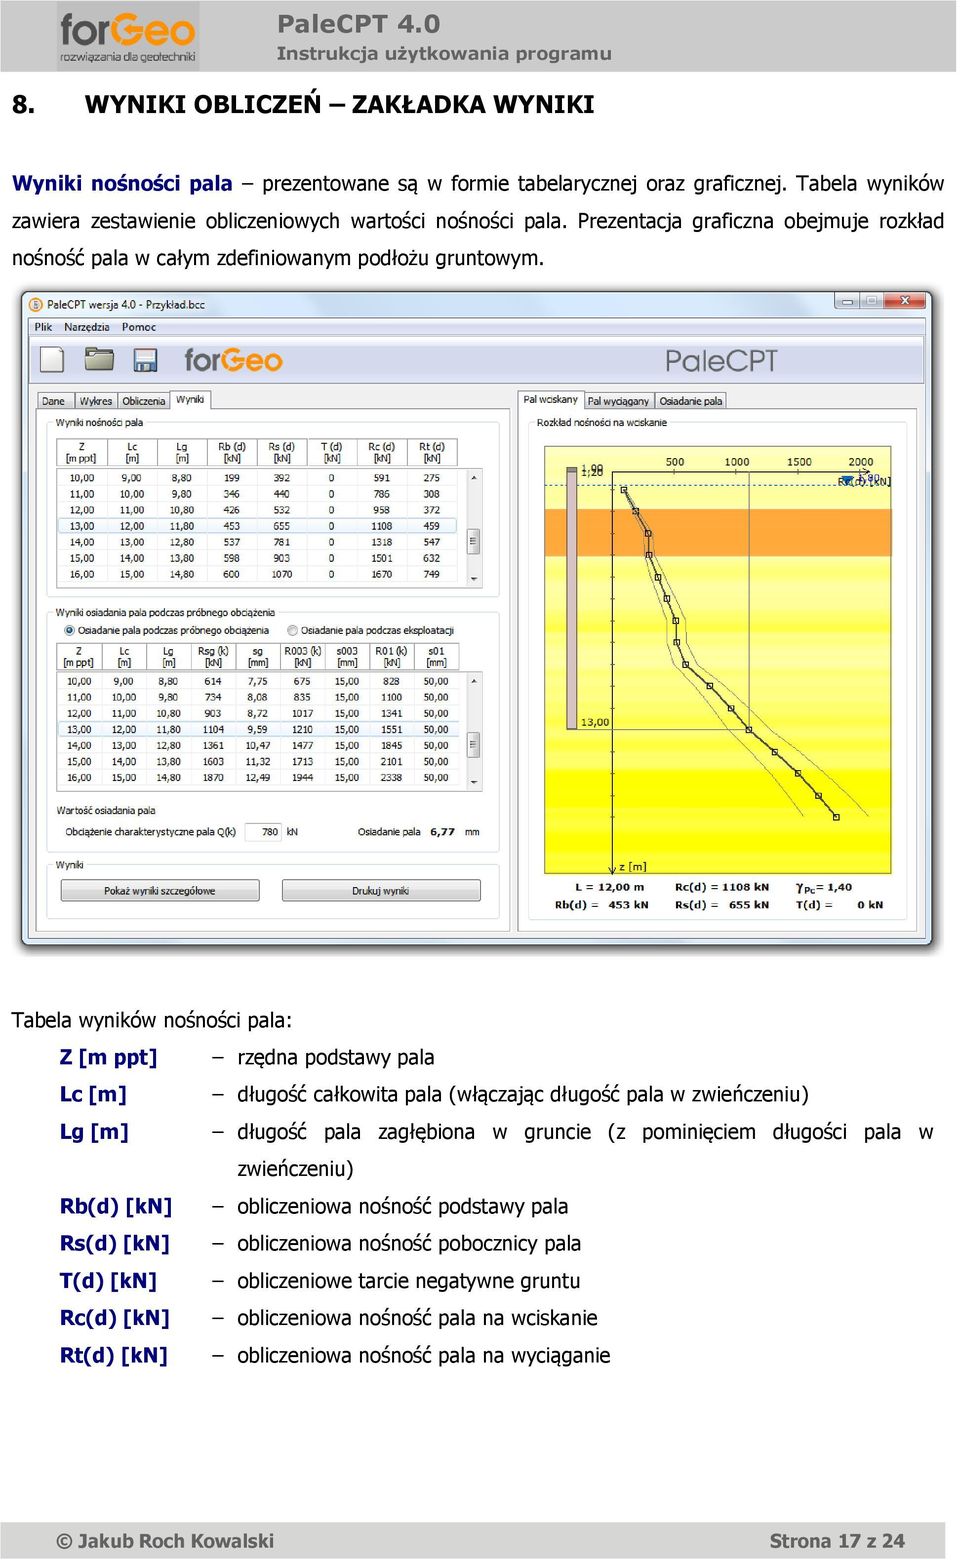Click Rs (d) column header
This screenshot has height=1560, width=960.
pyautogui.click(x=282, y=452)
